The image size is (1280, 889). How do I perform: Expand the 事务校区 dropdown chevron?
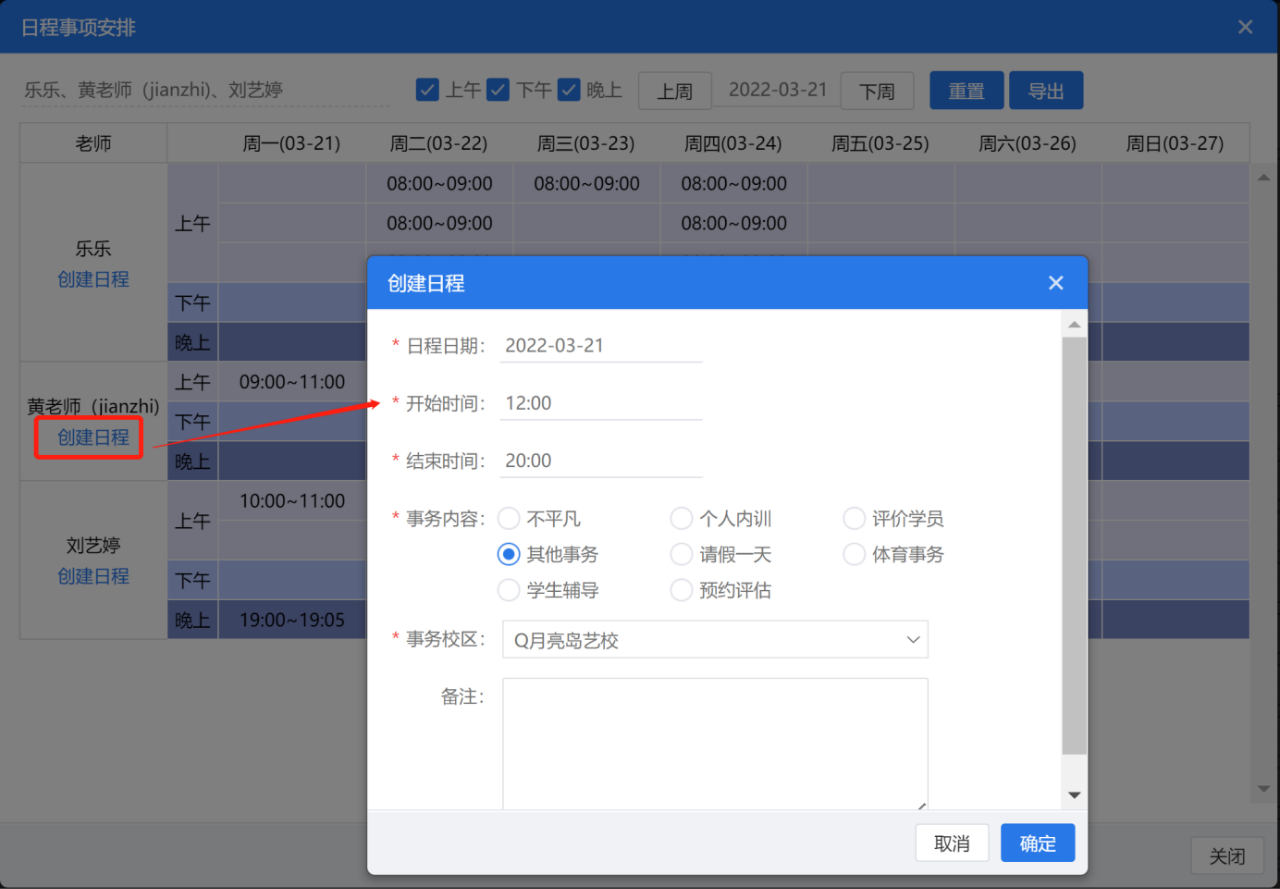(x=912, y=640)
